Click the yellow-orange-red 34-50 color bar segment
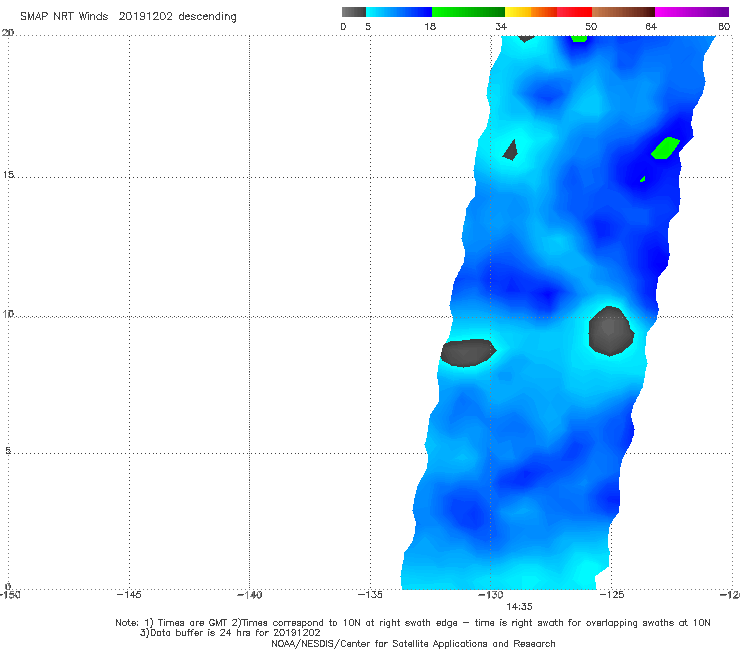This screenshot has width=740, height=650. click(x=548, y=12)
